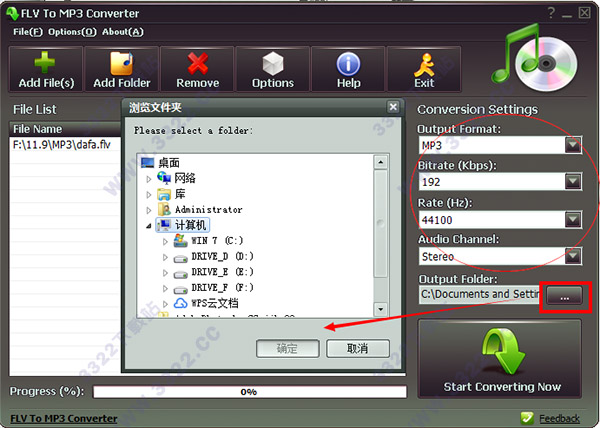Open the File(F) menu
The image size is (600, 428).
[x=28, y=32]
